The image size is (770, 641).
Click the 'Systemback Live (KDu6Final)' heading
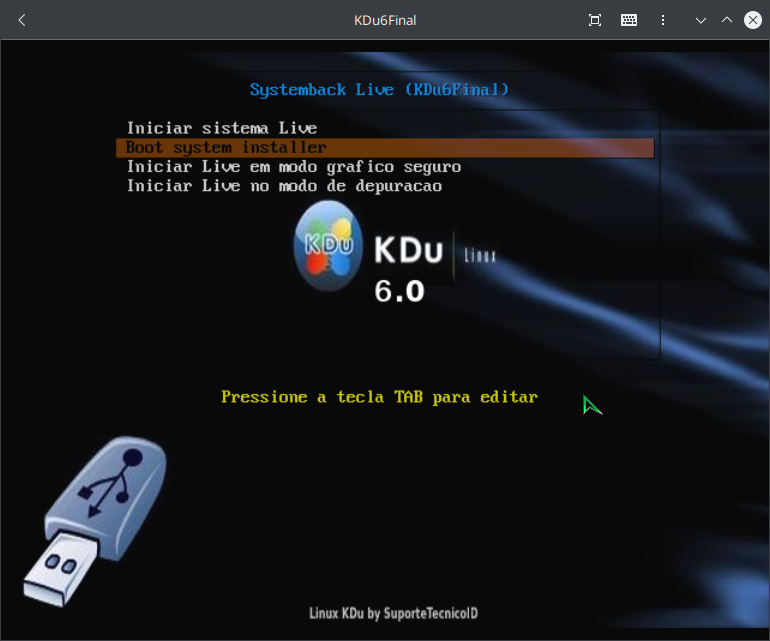[379, 90]
